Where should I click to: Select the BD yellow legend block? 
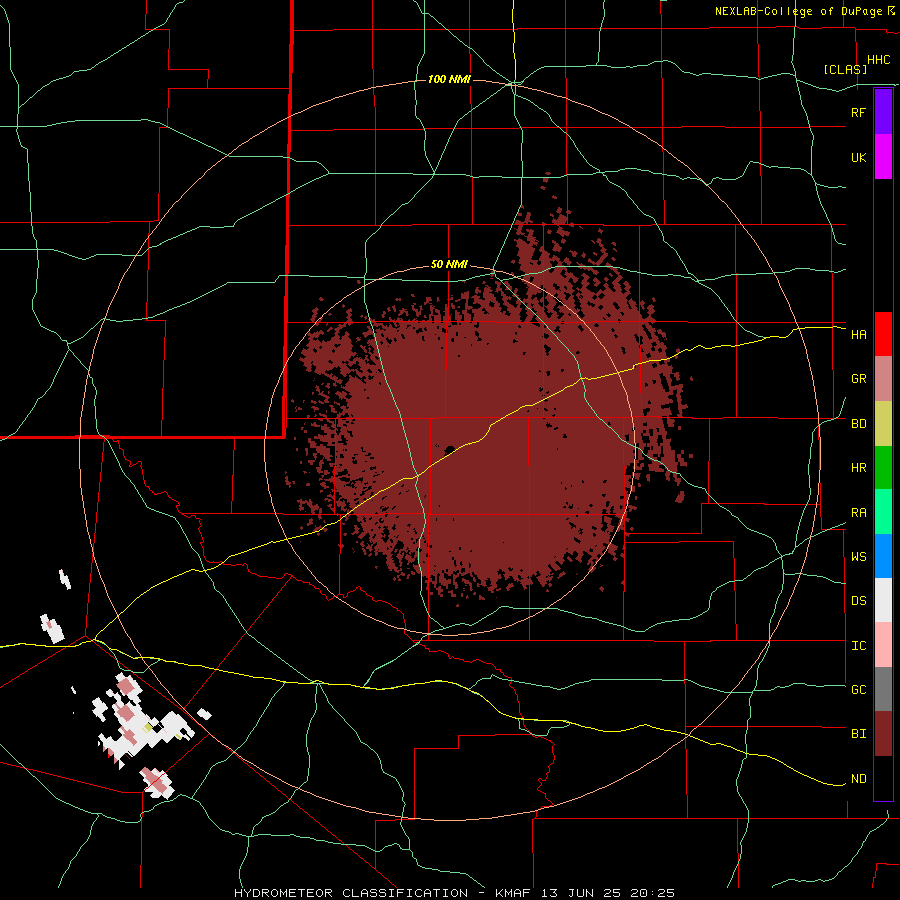click(x=883, y=424)
